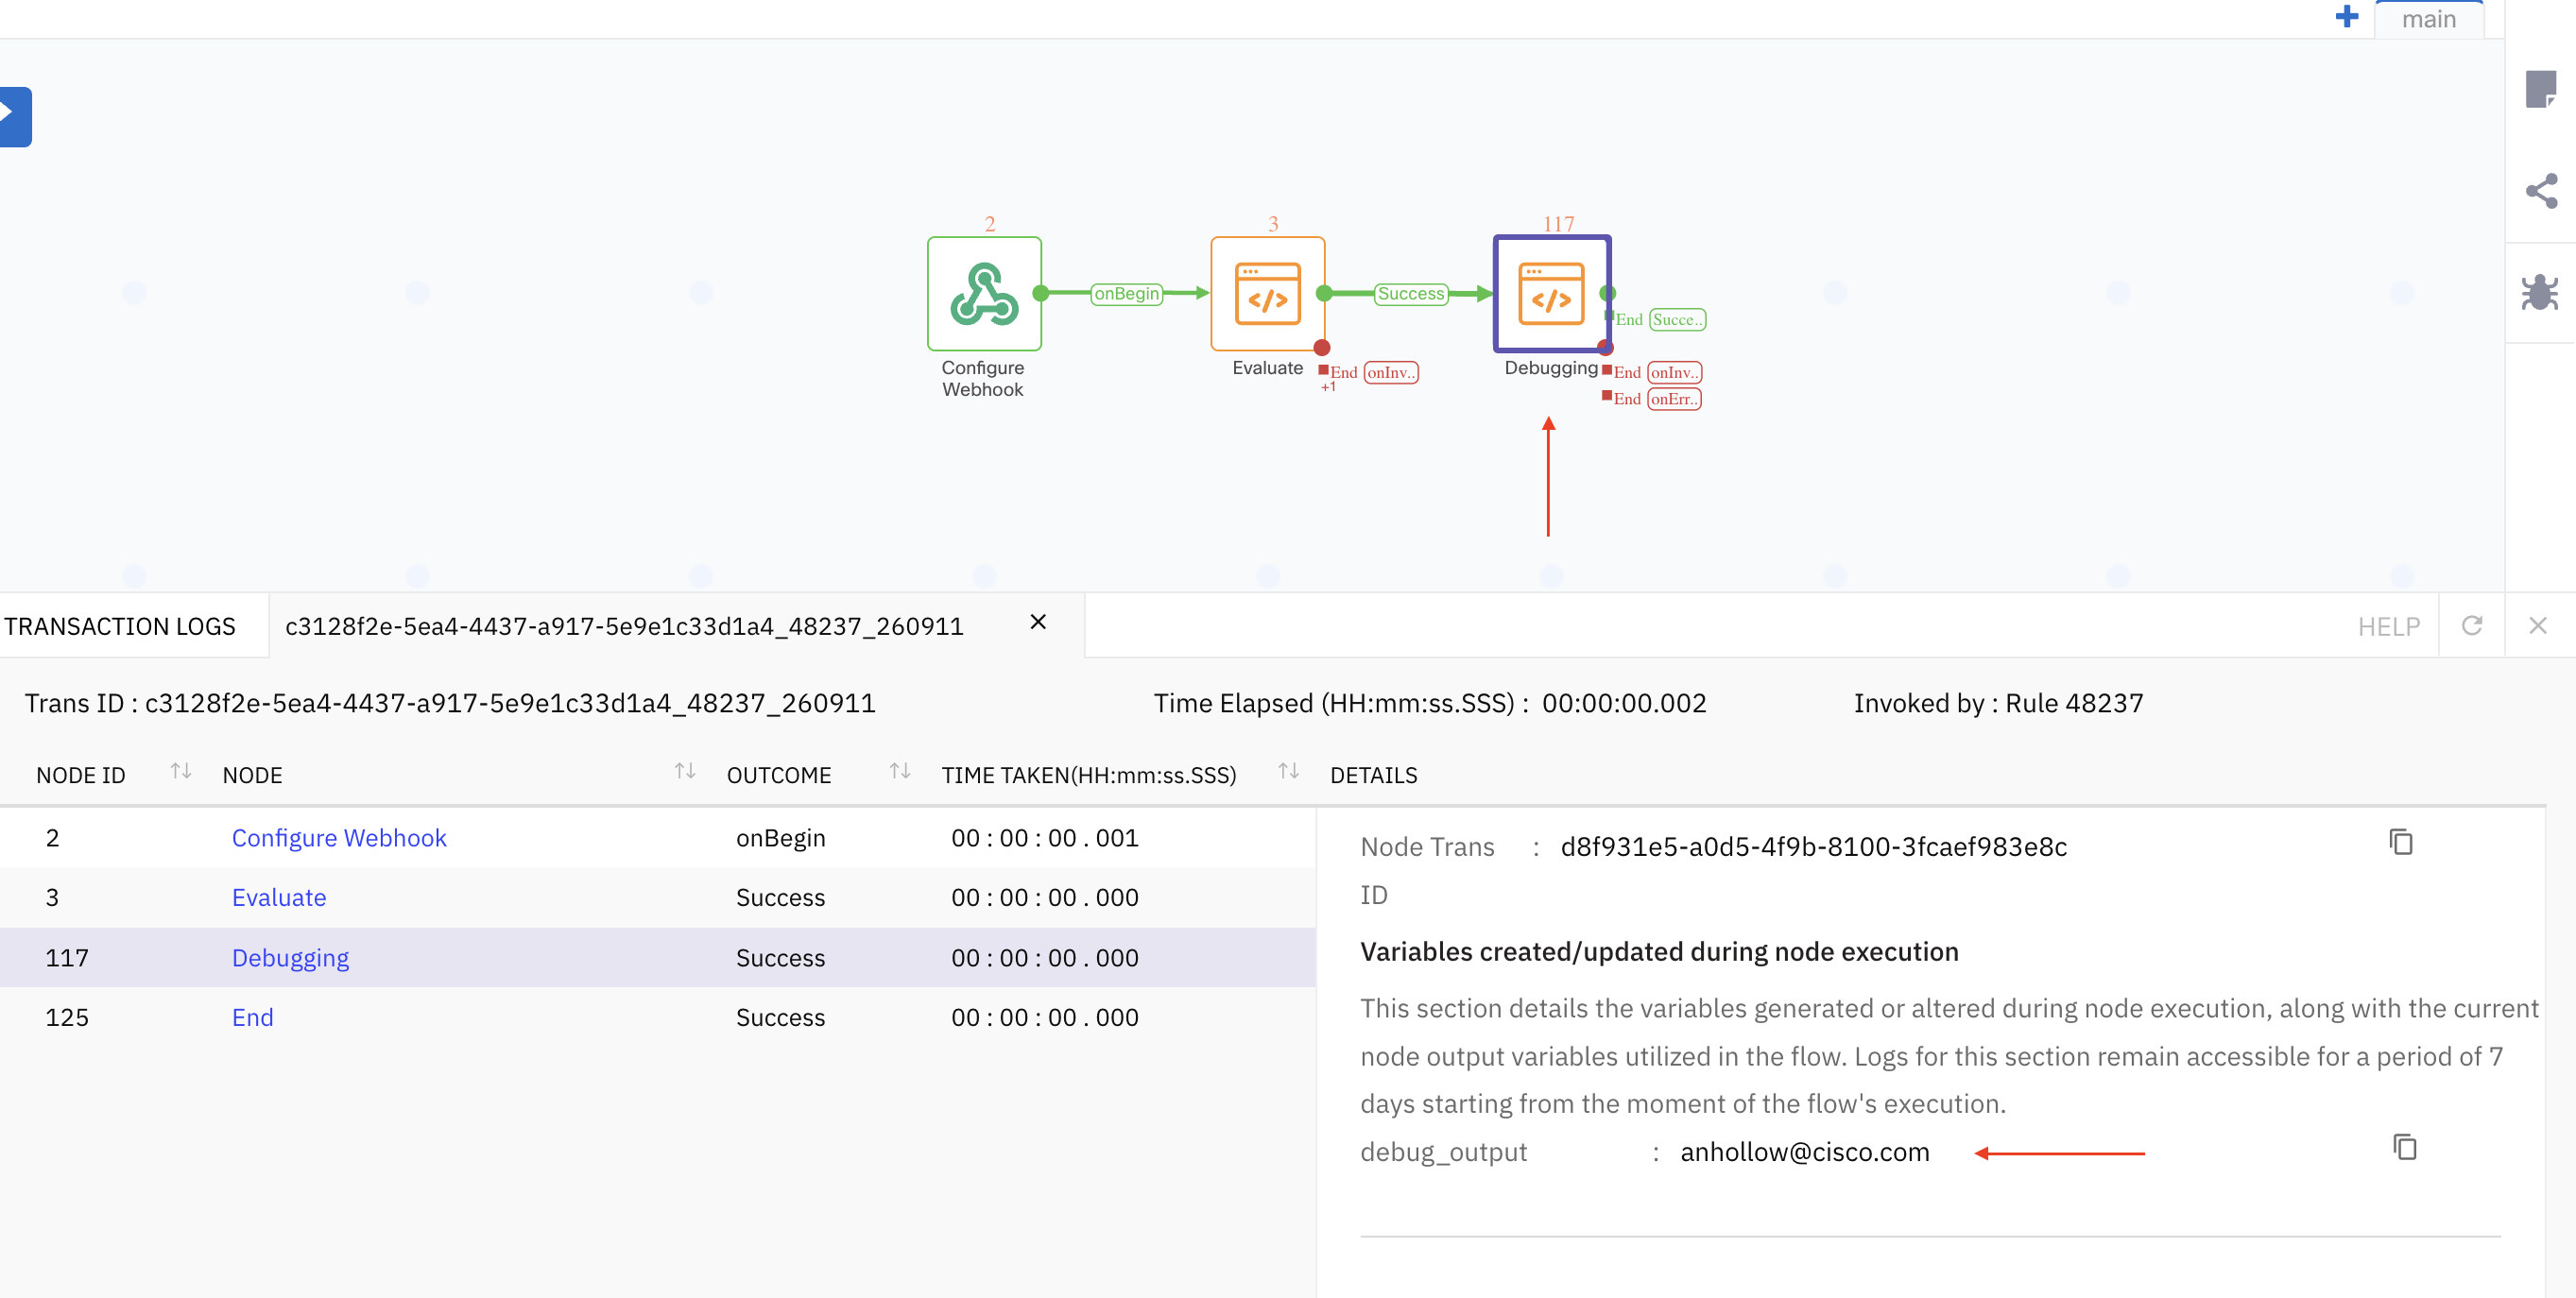2576x1298 pixels.
Task: Click the HELP button
Action: pyautogui.click(x=2388, y=627)
